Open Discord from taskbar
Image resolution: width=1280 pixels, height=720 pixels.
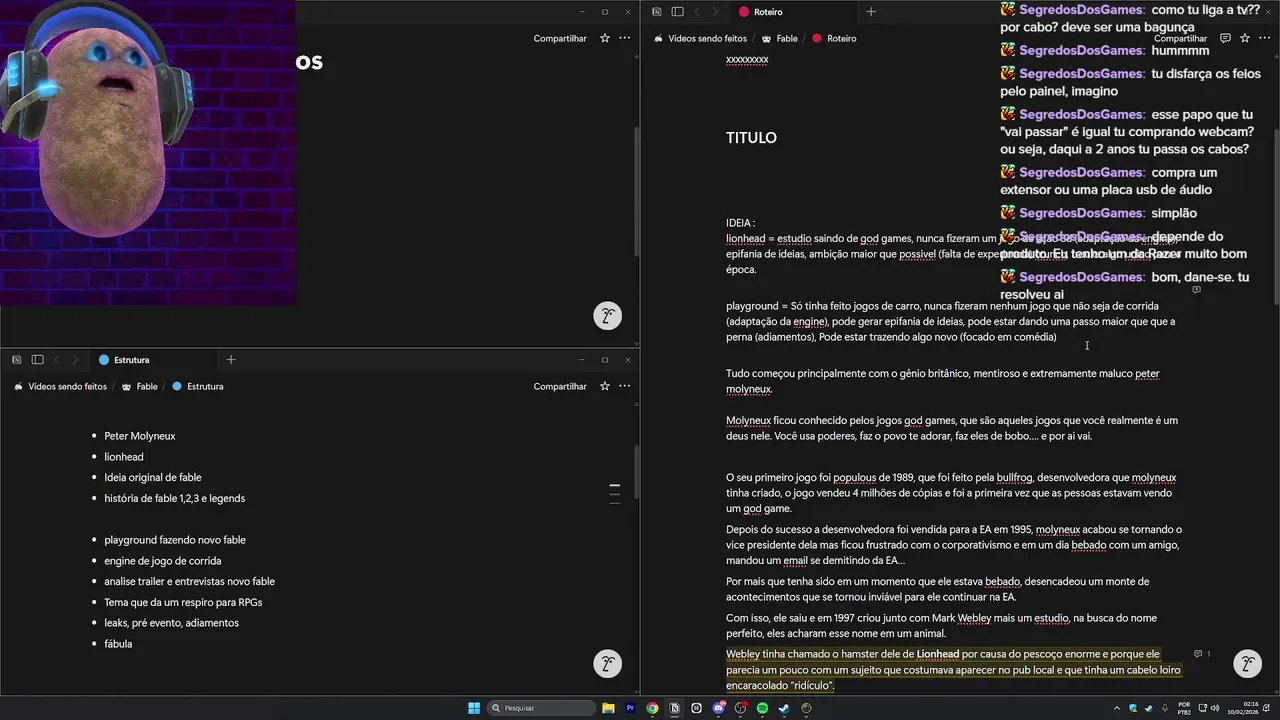coord(718,708)
